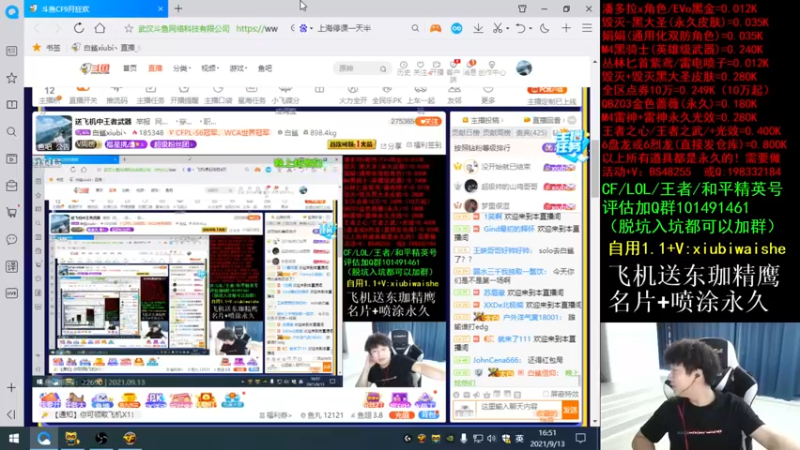The height and width of the screenshot is (450, 800).
Task: Open the 开播提醒 streamer tool
Action: coord(184,95)
